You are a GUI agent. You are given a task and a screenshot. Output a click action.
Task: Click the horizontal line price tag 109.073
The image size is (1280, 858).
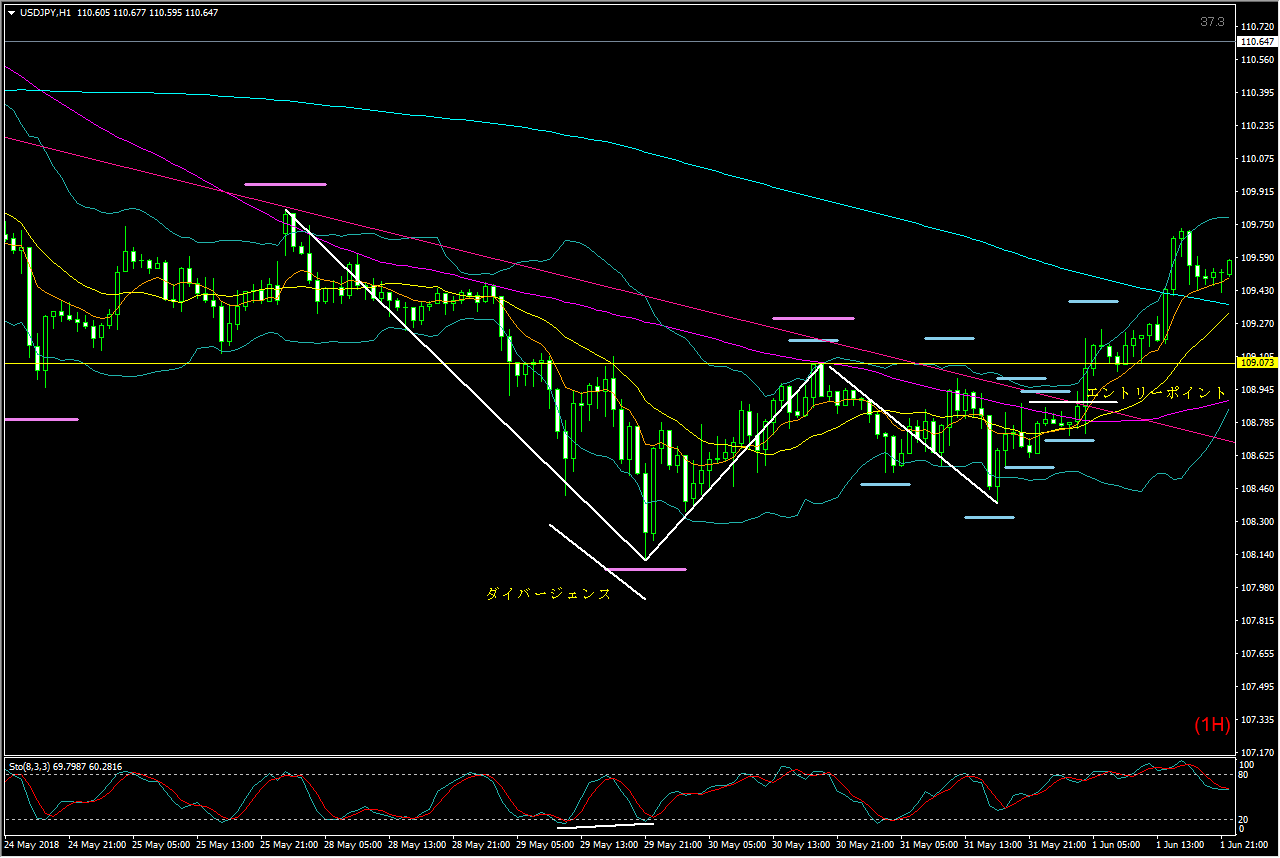pyautogui.click(x=1257, y=363)
